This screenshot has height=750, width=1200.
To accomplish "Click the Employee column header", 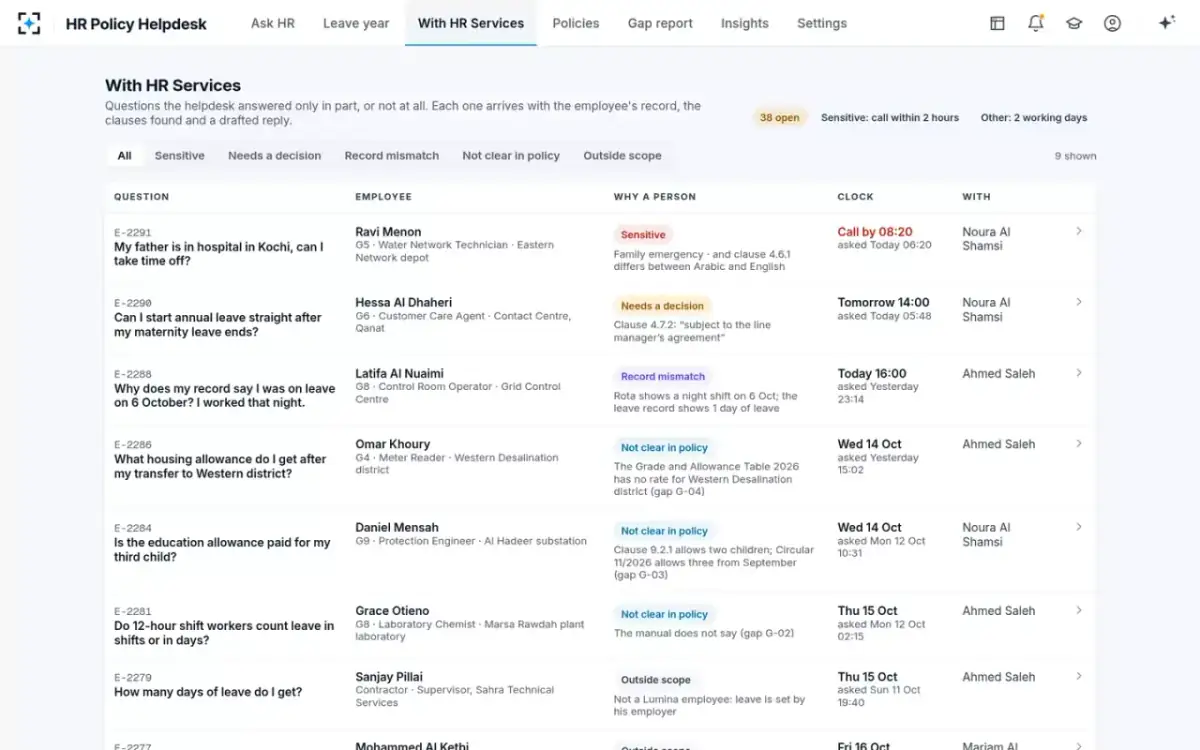I will 384,197.
